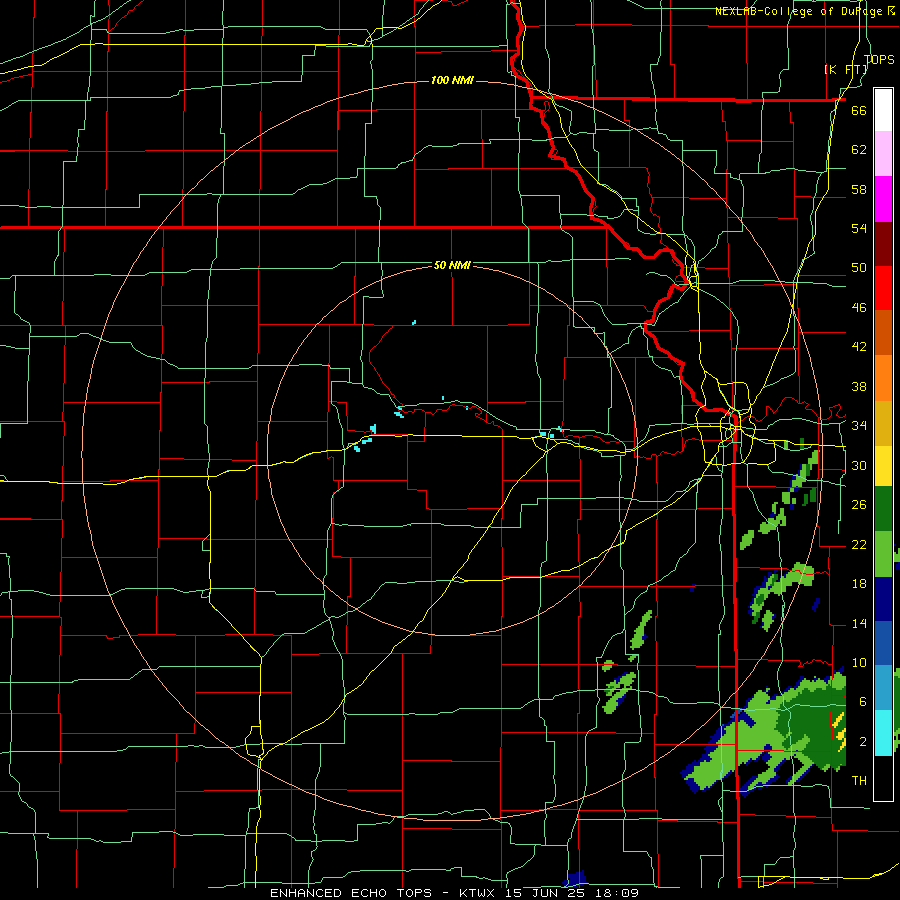Pick the light orange legend swatch
This screenshot has height=900, width=900.
883,378
